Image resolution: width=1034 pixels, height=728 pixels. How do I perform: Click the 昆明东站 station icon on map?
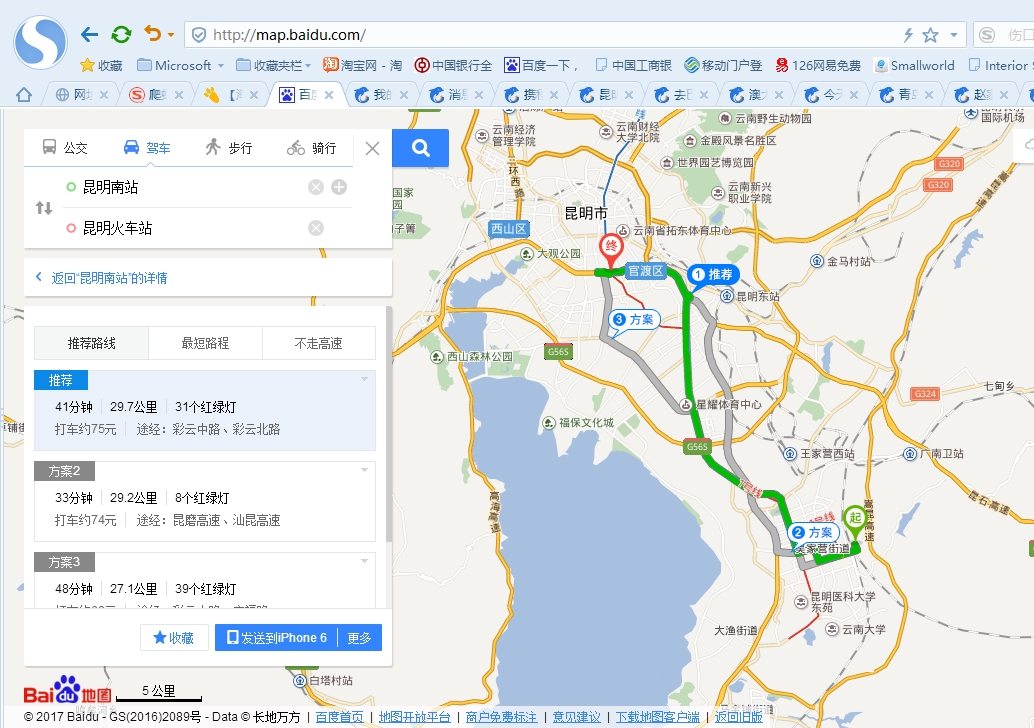pos(727,296)
